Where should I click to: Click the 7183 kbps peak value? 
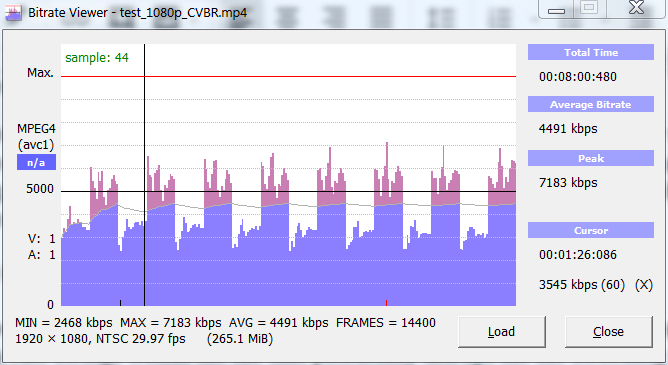(568, 183)
